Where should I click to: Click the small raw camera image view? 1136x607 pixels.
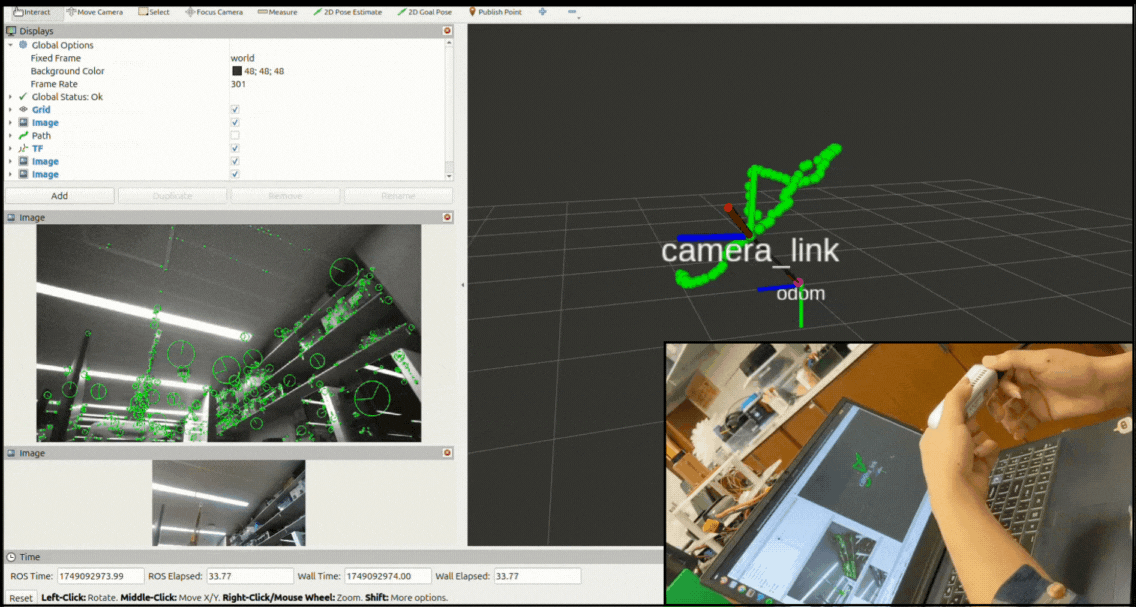pos(228,503)
